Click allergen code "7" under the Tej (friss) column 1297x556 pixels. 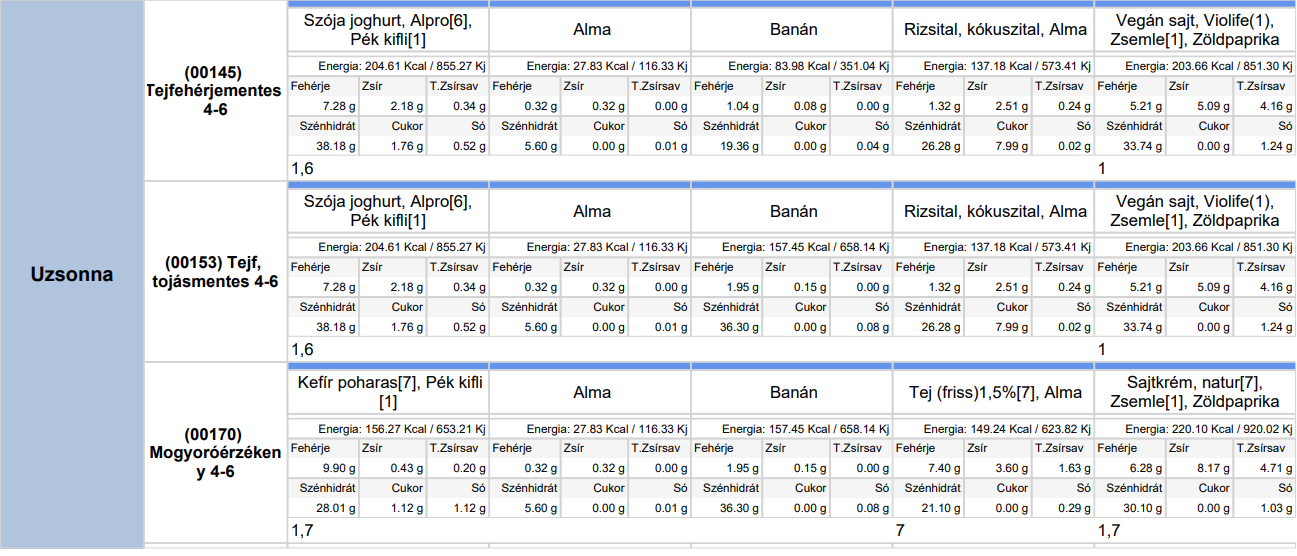(900, 530)
